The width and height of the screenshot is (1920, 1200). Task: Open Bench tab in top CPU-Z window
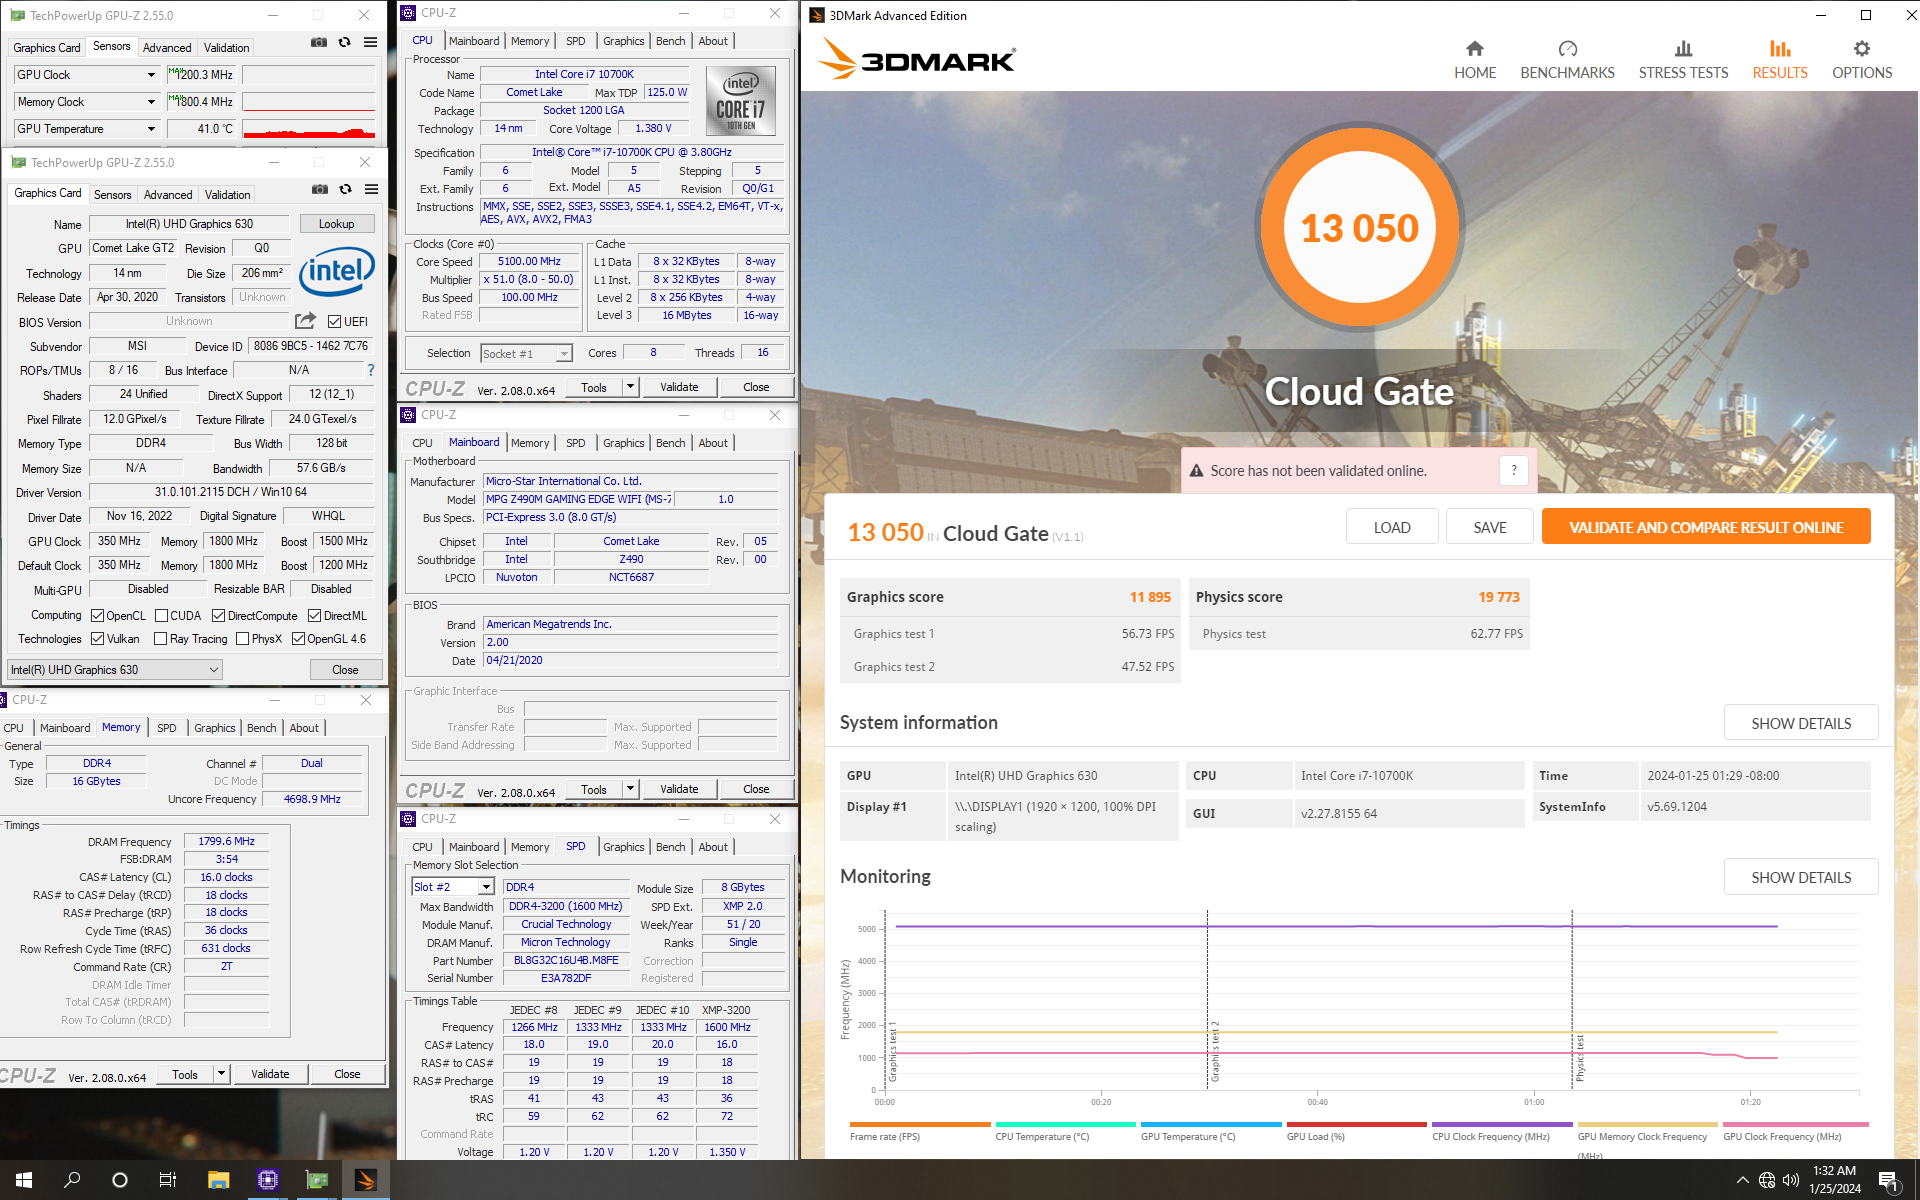click(670, 41)
